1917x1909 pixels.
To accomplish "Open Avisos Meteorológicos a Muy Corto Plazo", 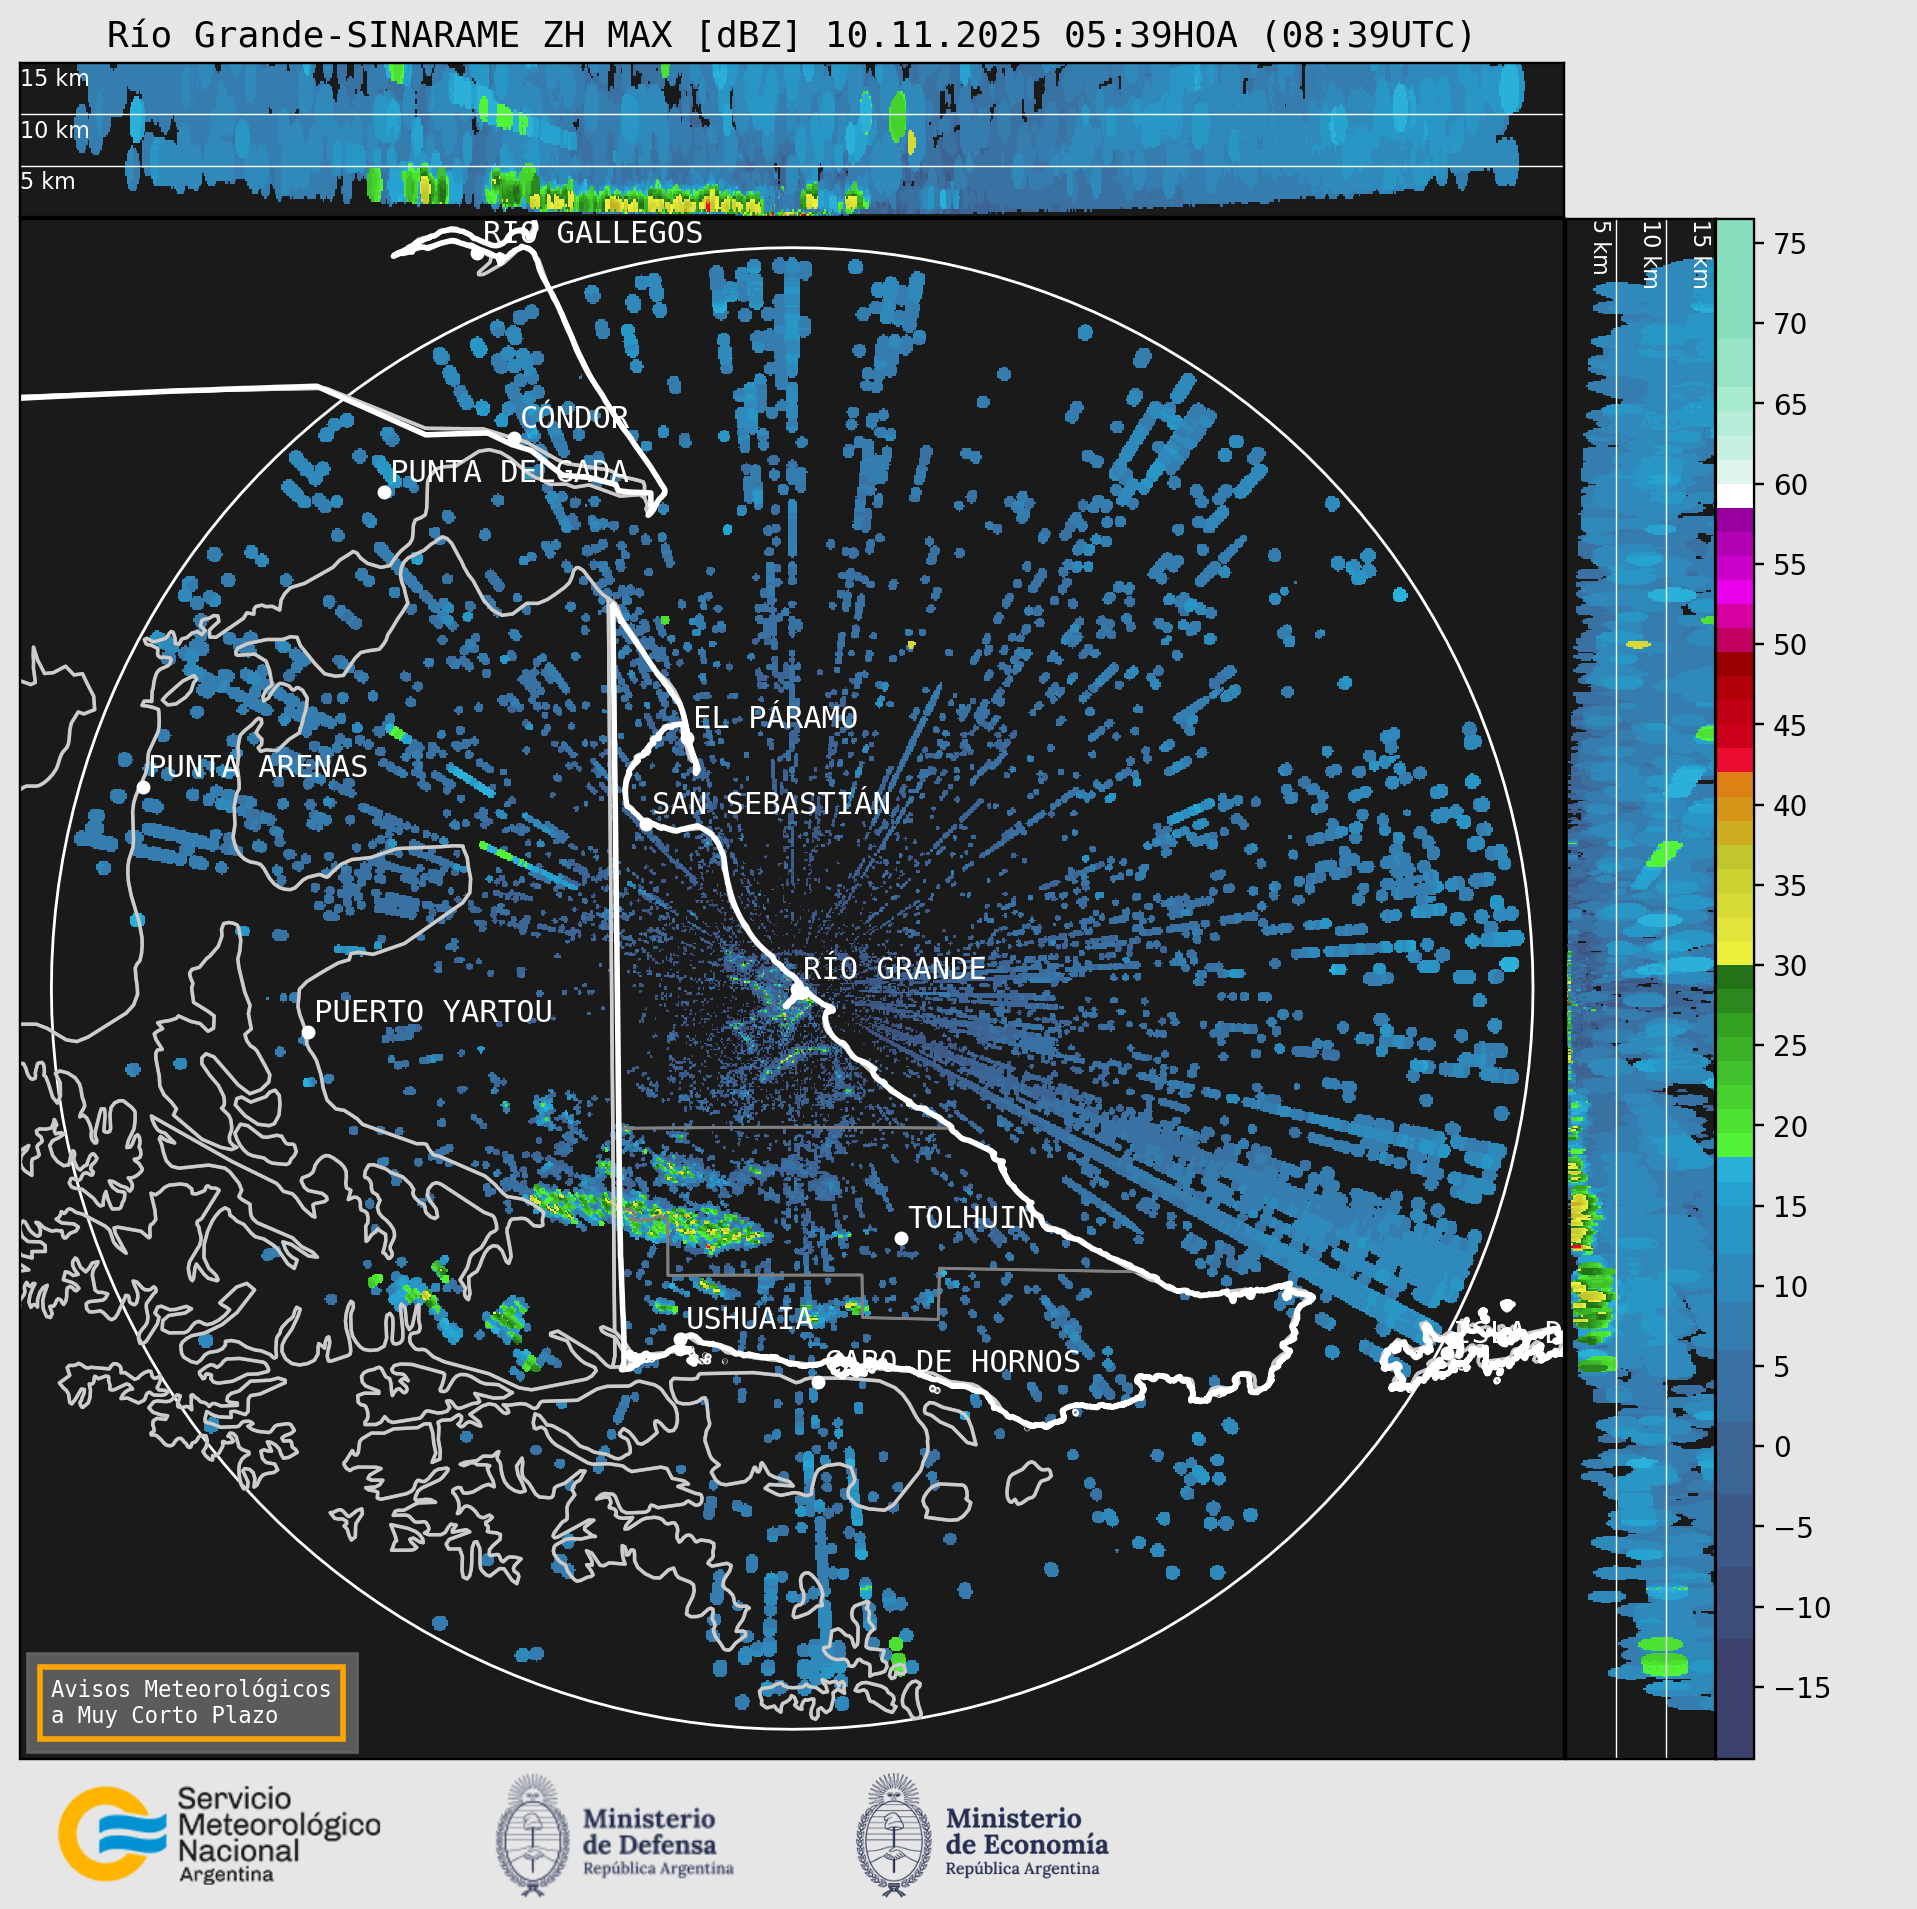I will tap(191, 1702).
